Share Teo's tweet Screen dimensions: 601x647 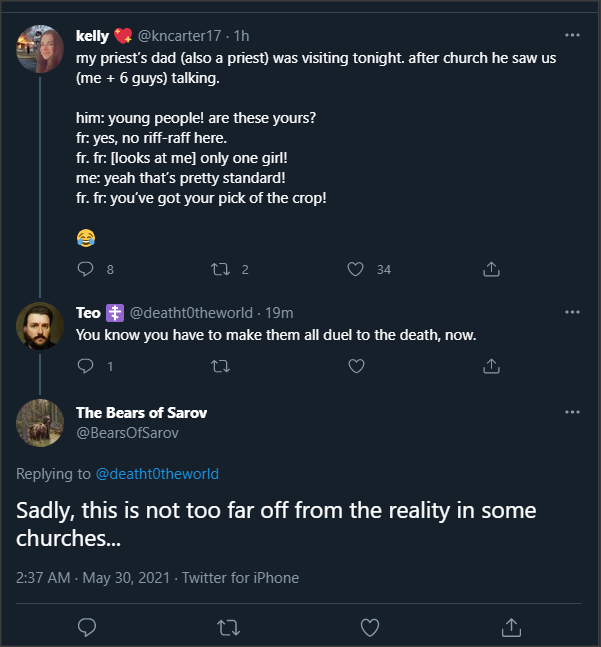click(491, 366)
